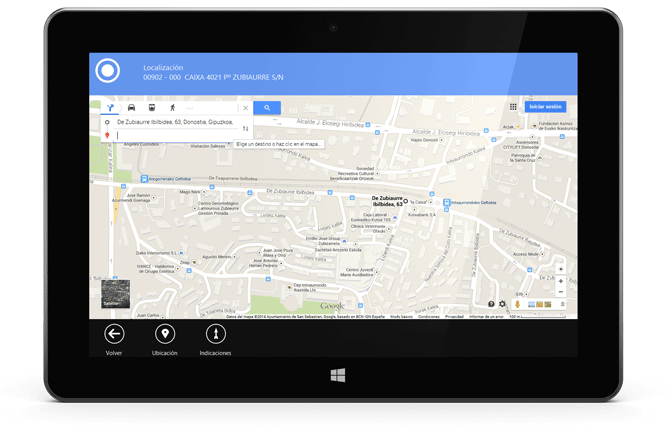Switch to Satélite view thumbnail
Screen dimensions: 670x445
click(115, 294)
